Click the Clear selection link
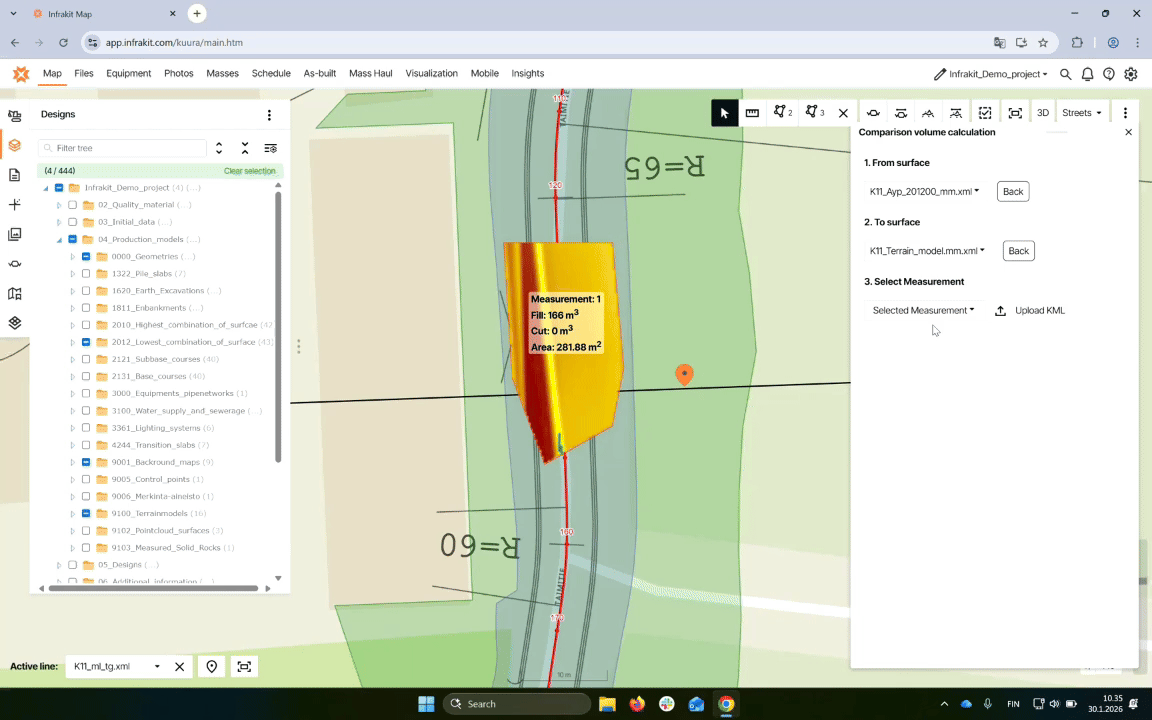 [249, 171]
